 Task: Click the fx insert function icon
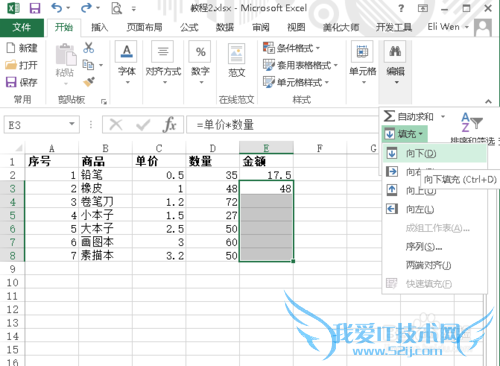(170, 125)
